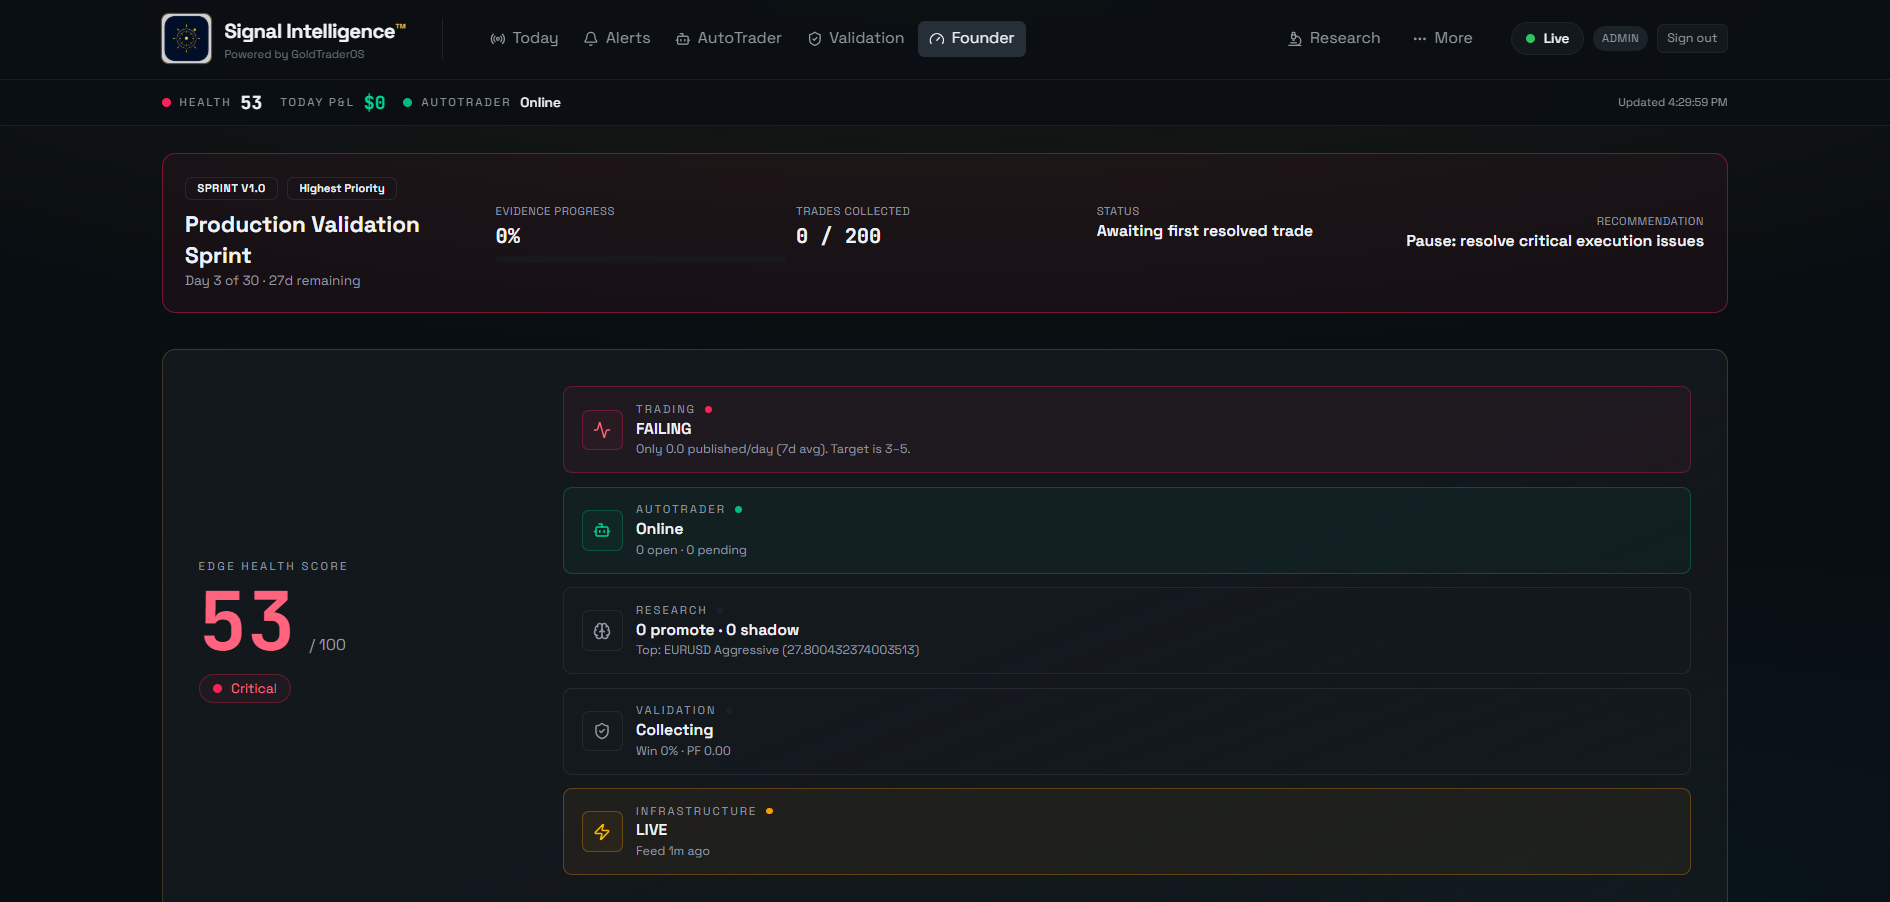Click 'Feed 1m ago' text

click(673, 851)
